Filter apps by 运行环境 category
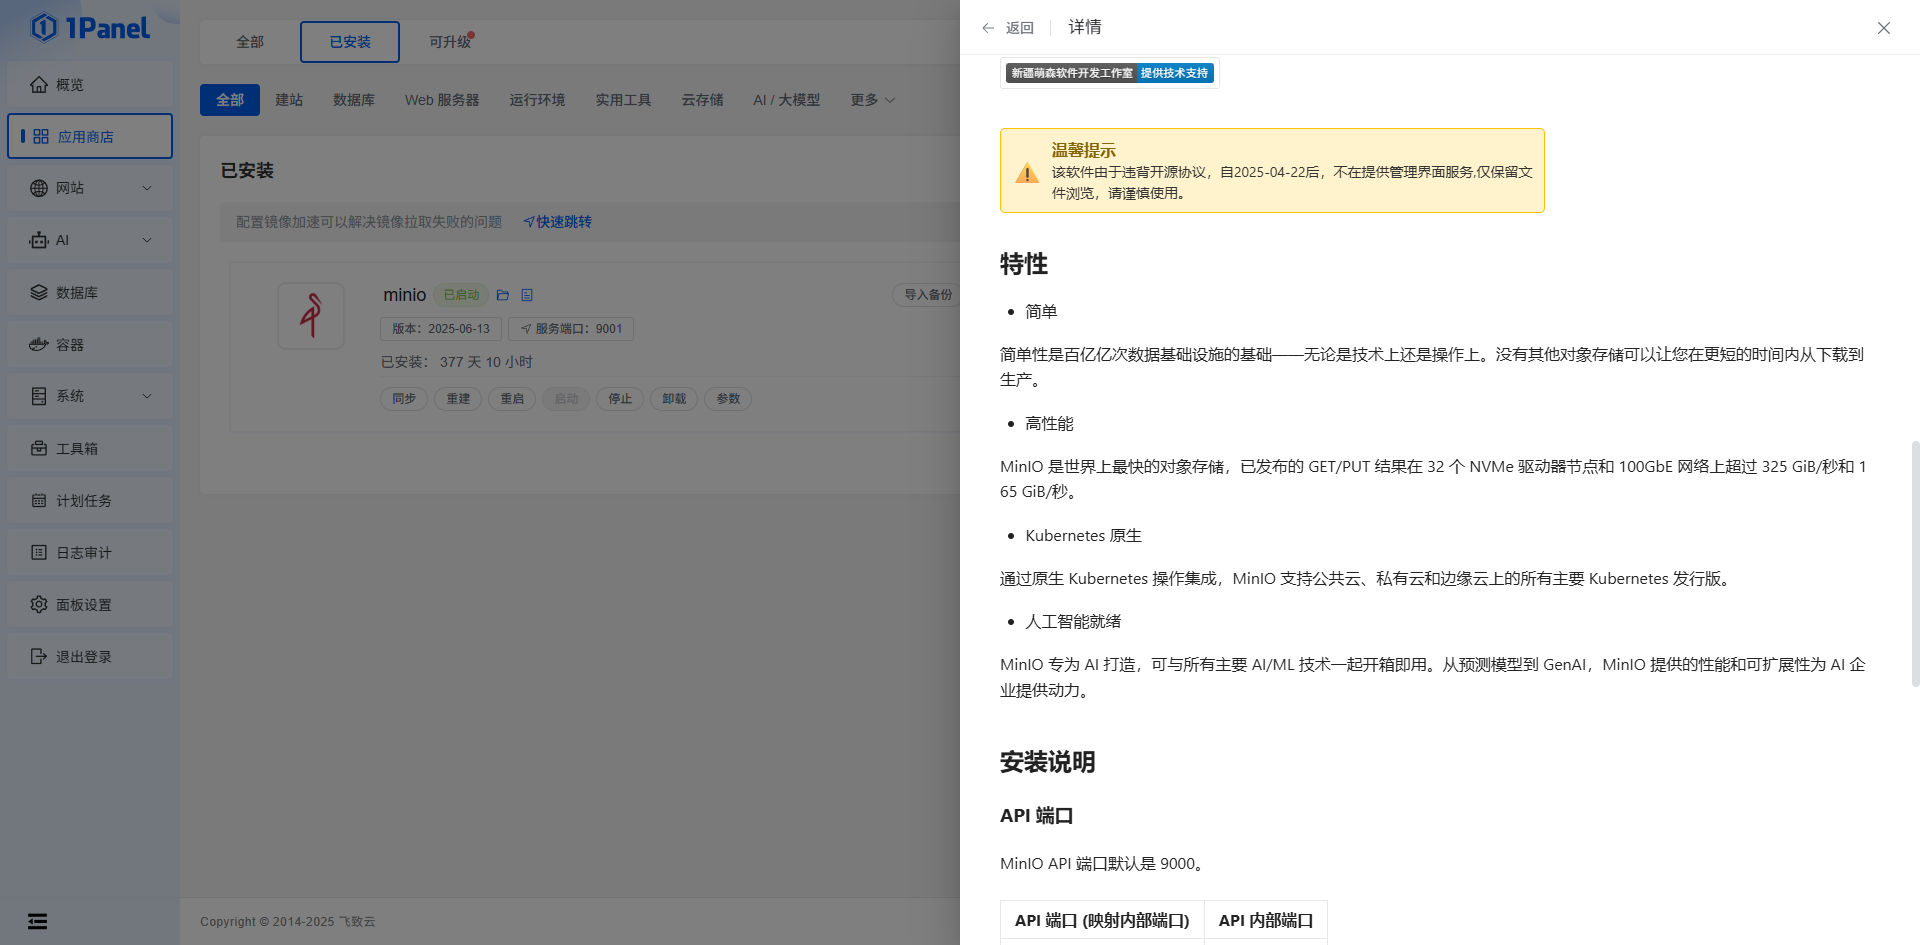Screen dimensions: 1920x945 (x=537, y=100)
